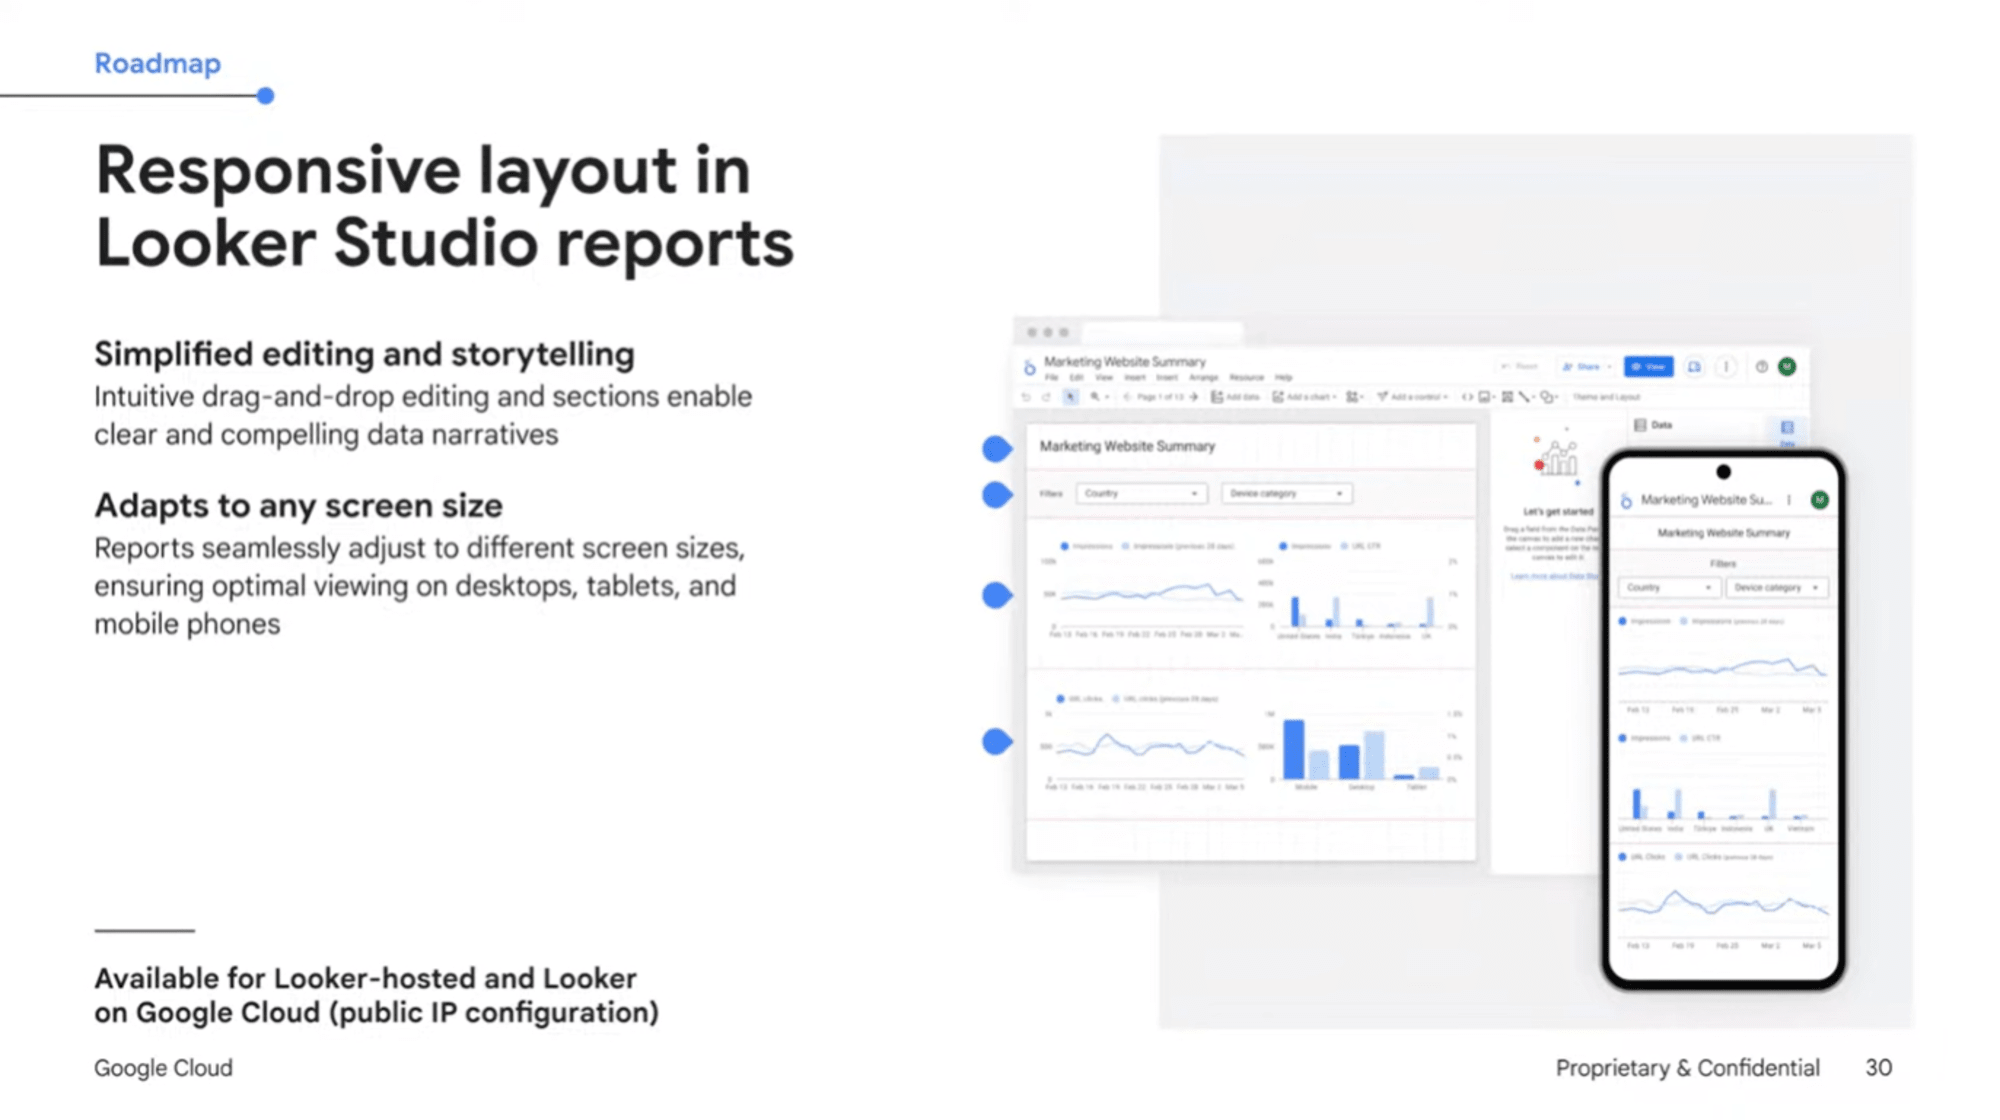The height and width of the screenshot is (1120, 2000).
Task: Click the desktop impressions line chart
Action: click(1146, 590)
